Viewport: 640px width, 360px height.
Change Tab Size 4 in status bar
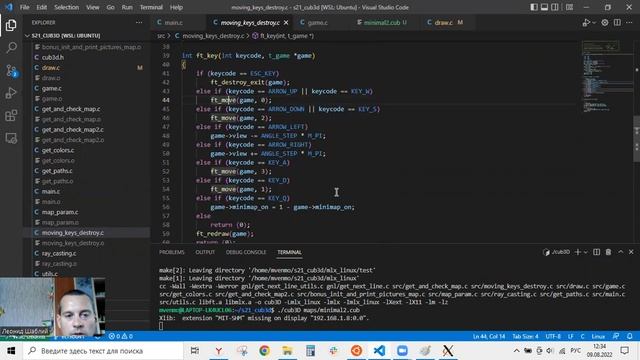click(x=525, y=336)
